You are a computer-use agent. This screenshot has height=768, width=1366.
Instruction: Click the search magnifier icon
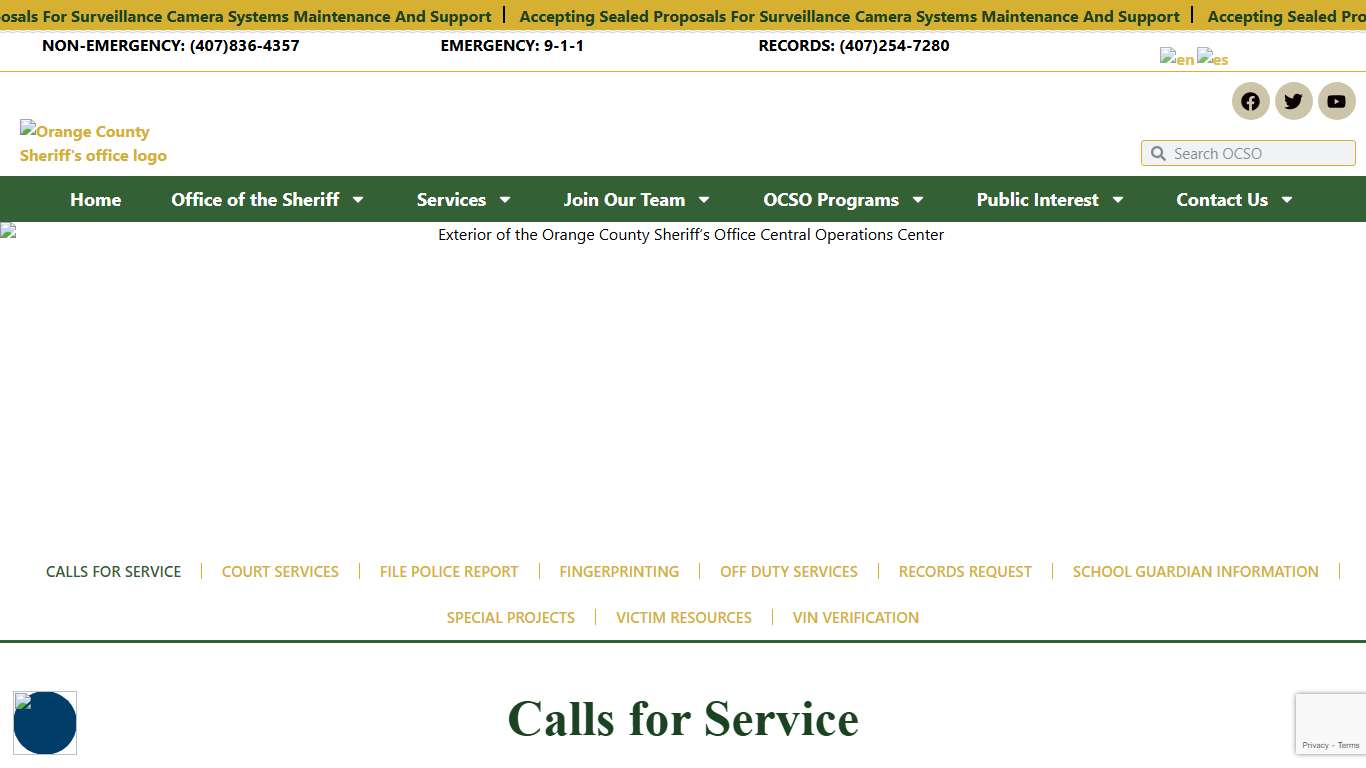click(x=1158, y=153)
